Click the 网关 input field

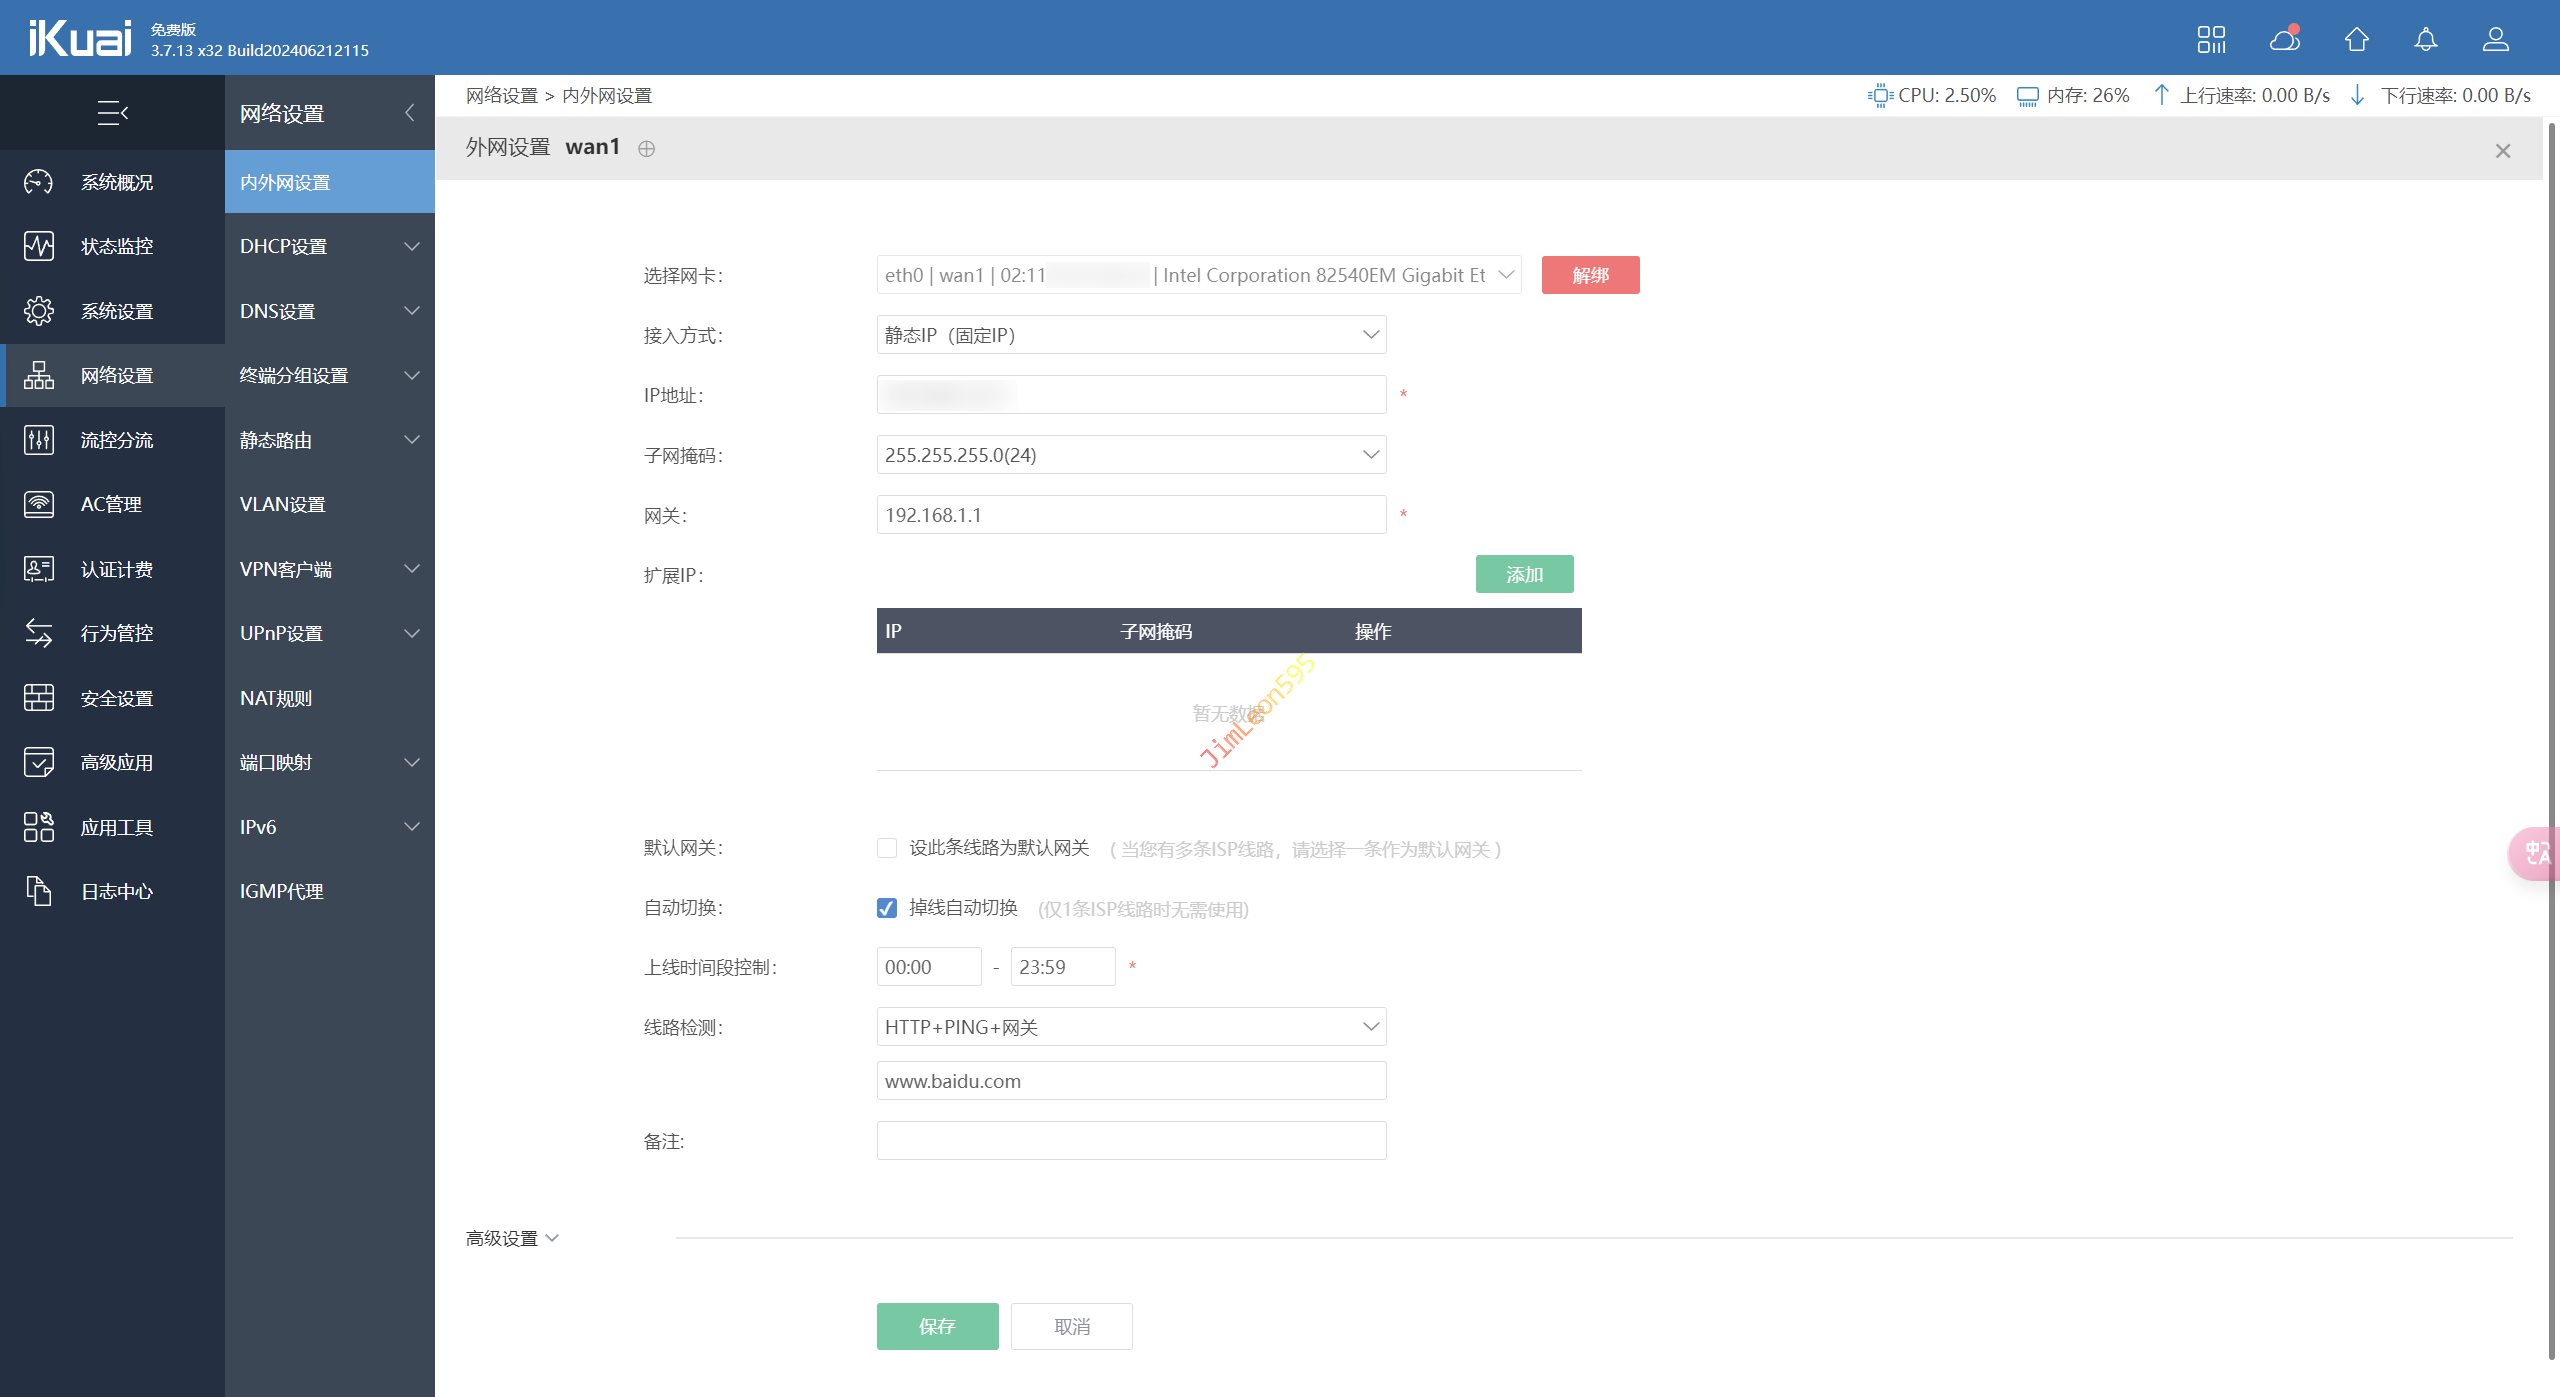coord(1130,515)
